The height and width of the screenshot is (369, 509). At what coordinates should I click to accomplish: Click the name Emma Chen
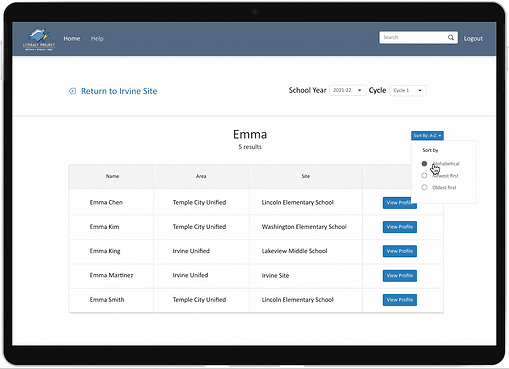pos(106,202)
